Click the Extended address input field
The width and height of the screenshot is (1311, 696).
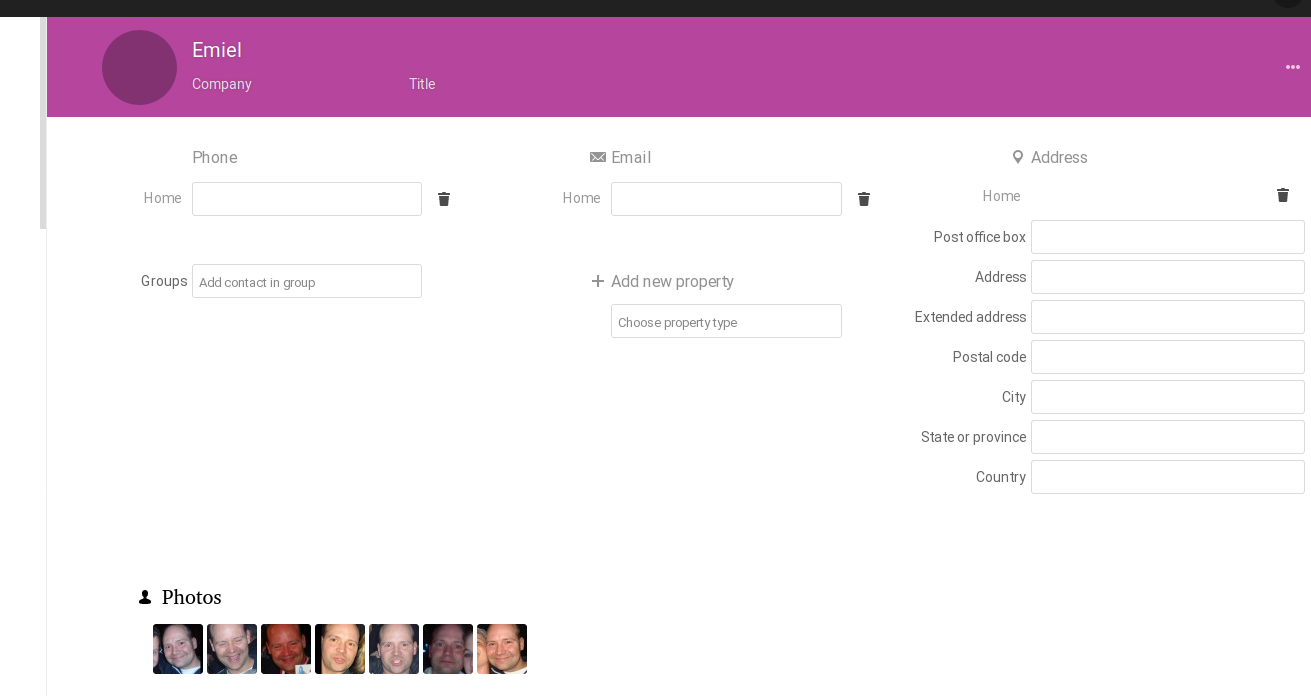click(x=1168, y=317)
